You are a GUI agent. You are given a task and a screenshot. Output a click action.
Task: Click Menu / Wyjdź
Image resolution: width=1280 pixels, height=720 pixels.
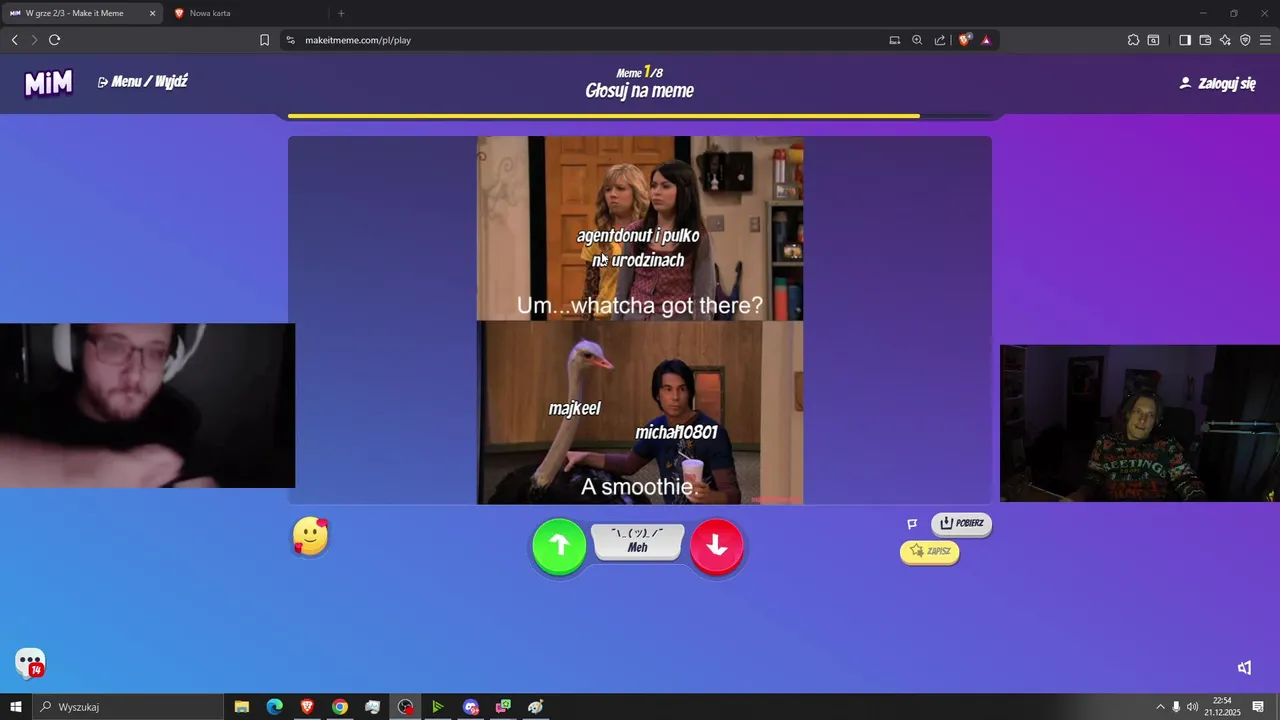143,82
